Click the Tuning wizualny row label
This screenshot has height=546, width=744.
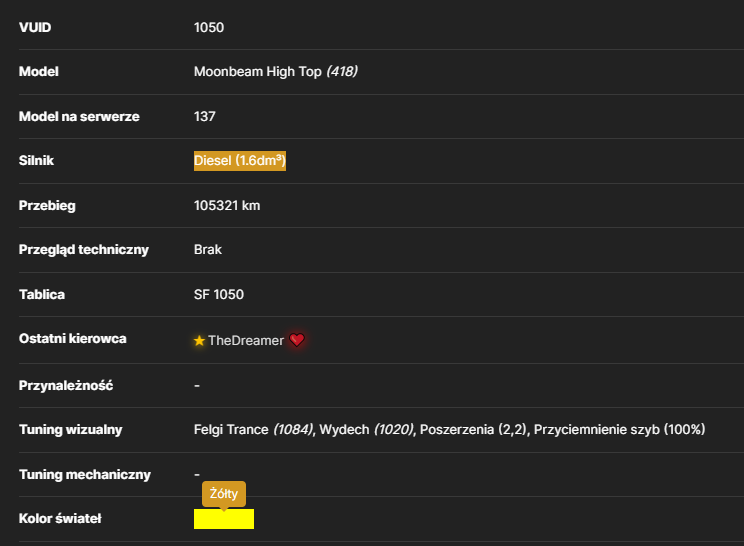[71, 430]
